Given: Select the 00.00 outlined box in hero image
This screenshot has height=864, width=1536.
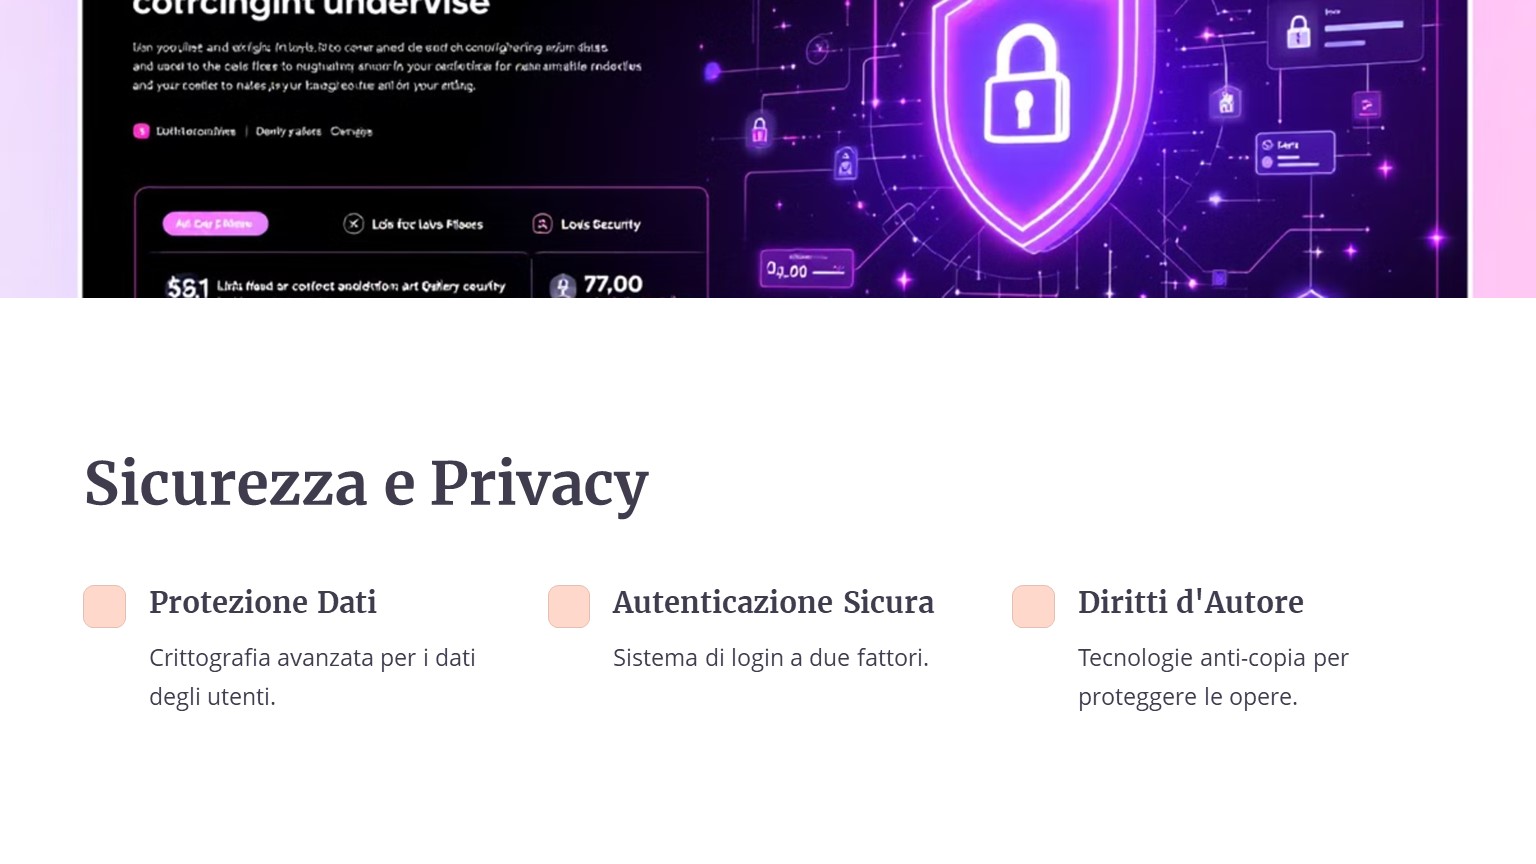Looking at the screenshot, I should click(x=806, y=269).
